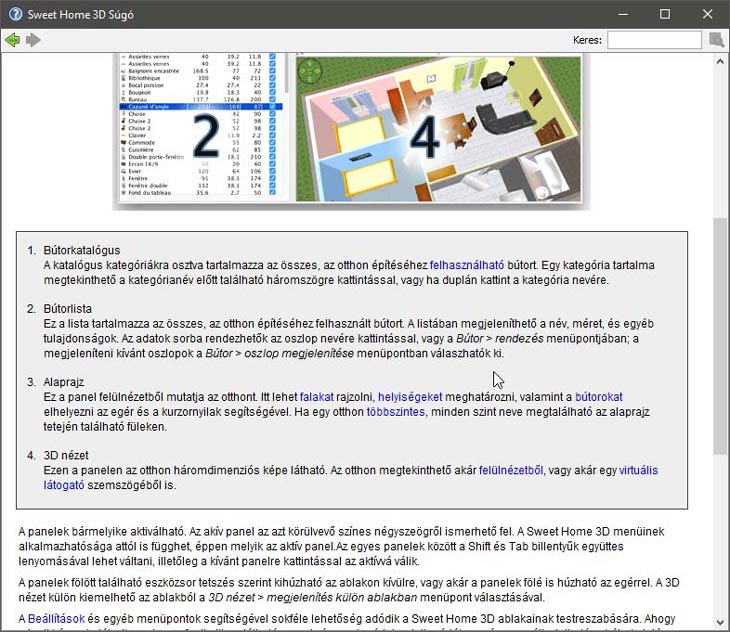
Task: Open the "helyiségeket" link
Action: 409,397
